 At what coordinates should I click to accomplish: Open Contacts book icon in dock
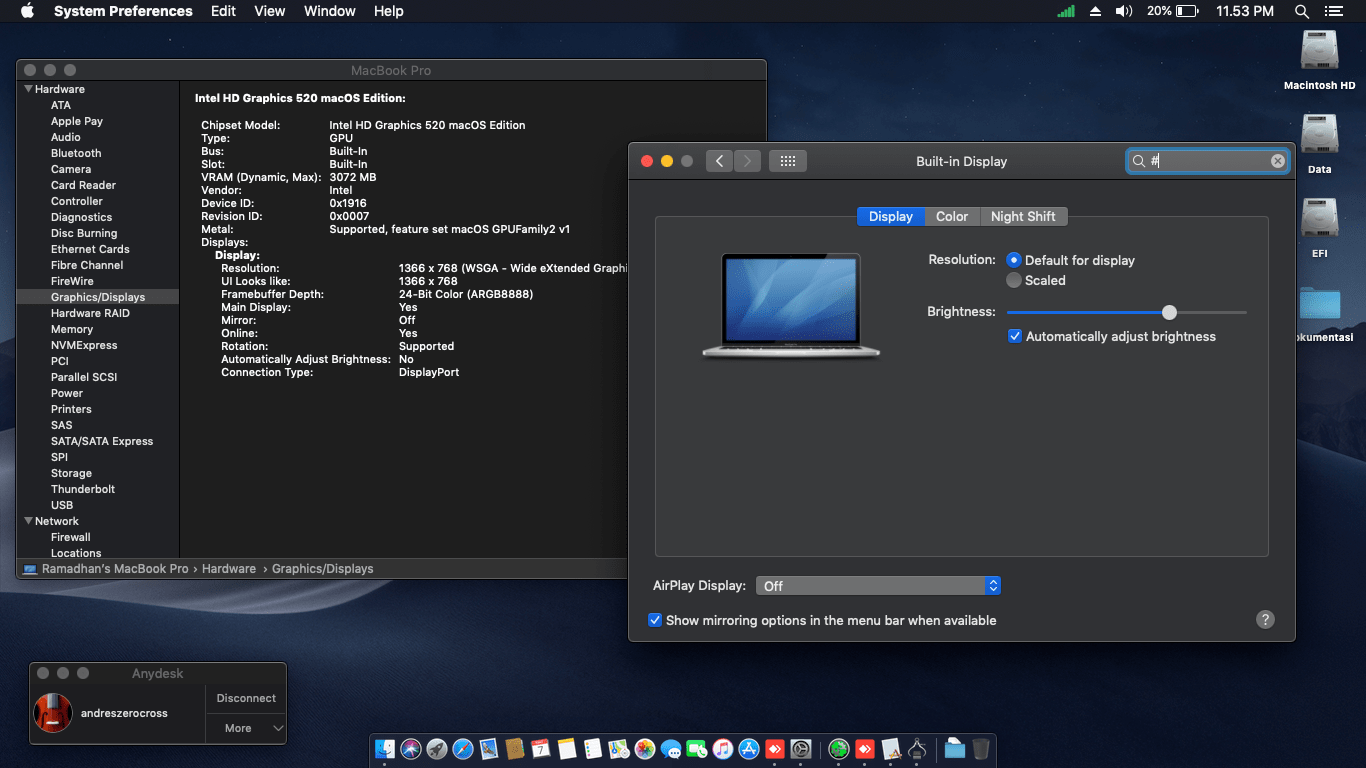pyautogui.click(x=515, y=749)
